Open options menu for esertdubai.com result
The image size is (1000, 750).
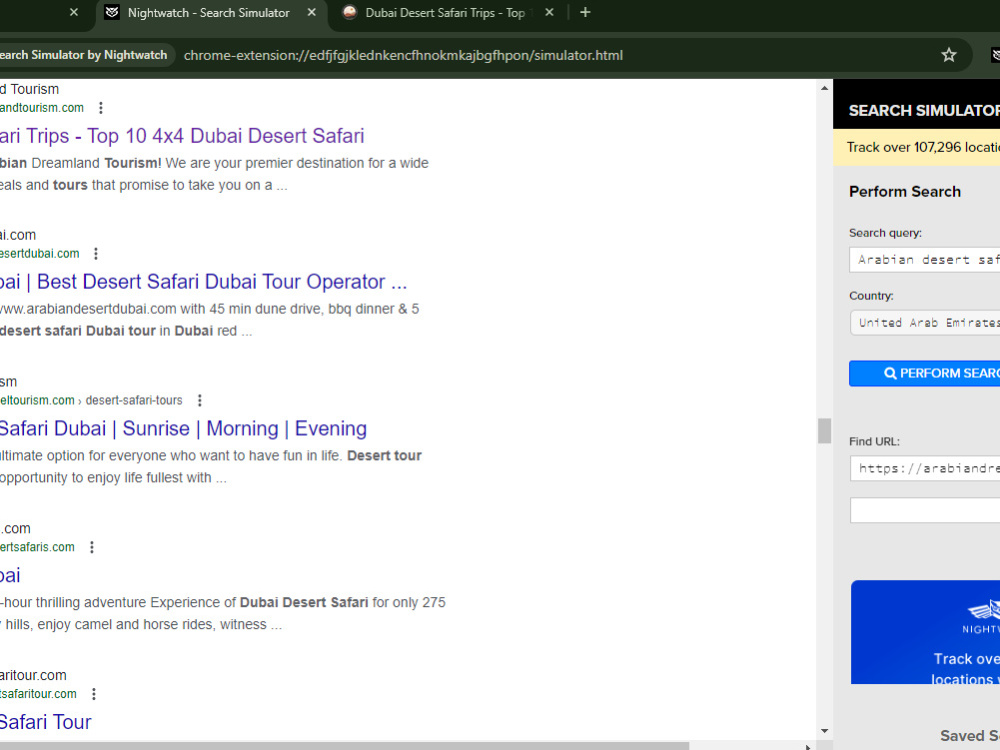pyautogui.click(x=96, y=254)
